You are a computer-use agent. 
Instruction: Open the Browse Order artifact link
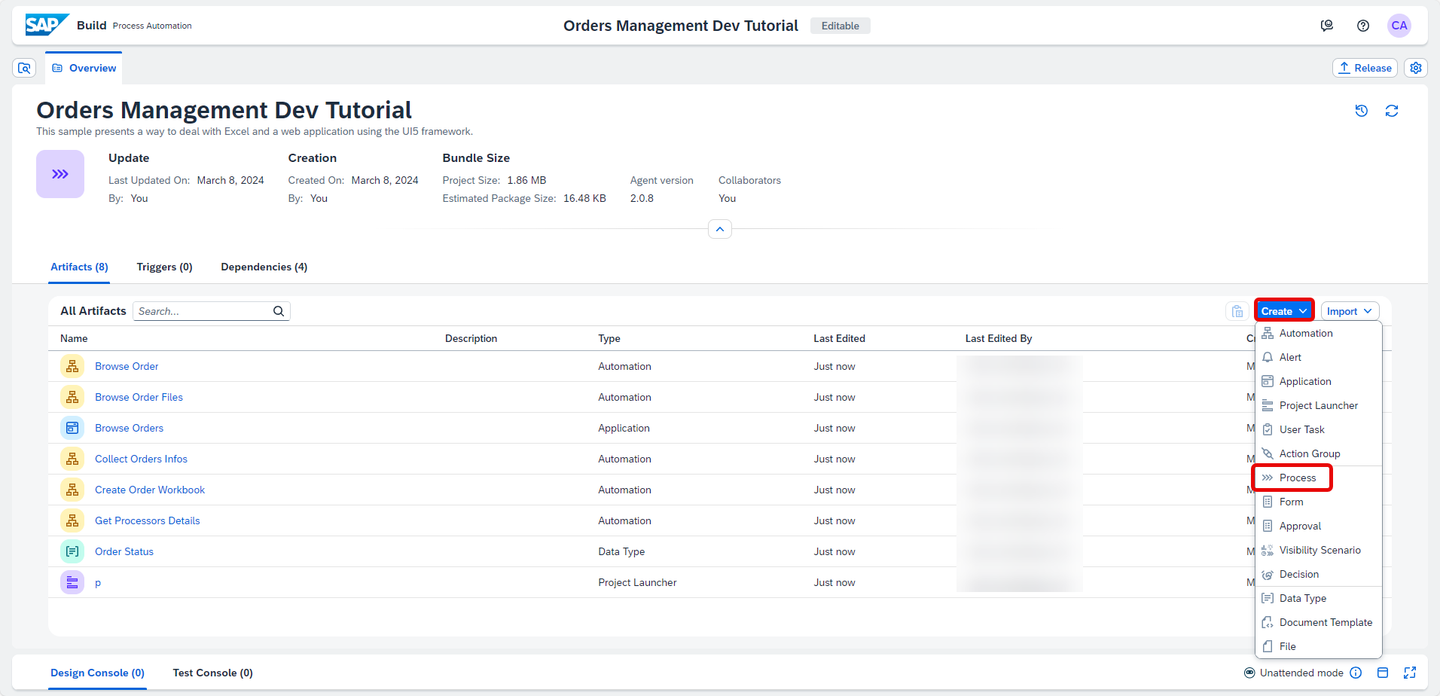click(127, 366)
